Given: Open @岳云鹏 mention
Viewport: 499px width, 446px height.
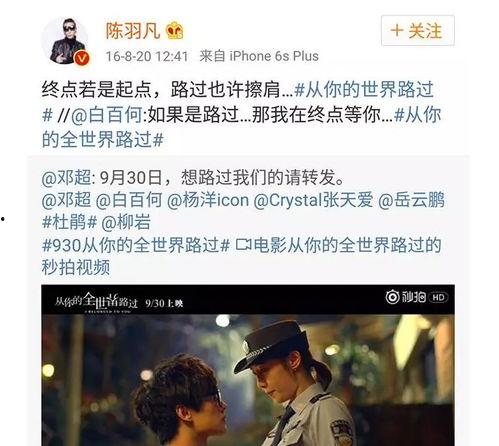Looking at the screenshot, I should click(411, 200).
